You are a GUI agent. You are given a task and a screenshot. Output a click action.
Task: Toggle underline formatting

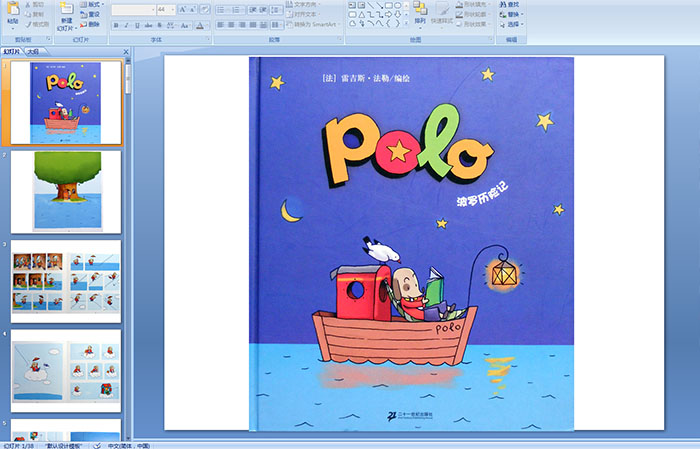(137, 25)
